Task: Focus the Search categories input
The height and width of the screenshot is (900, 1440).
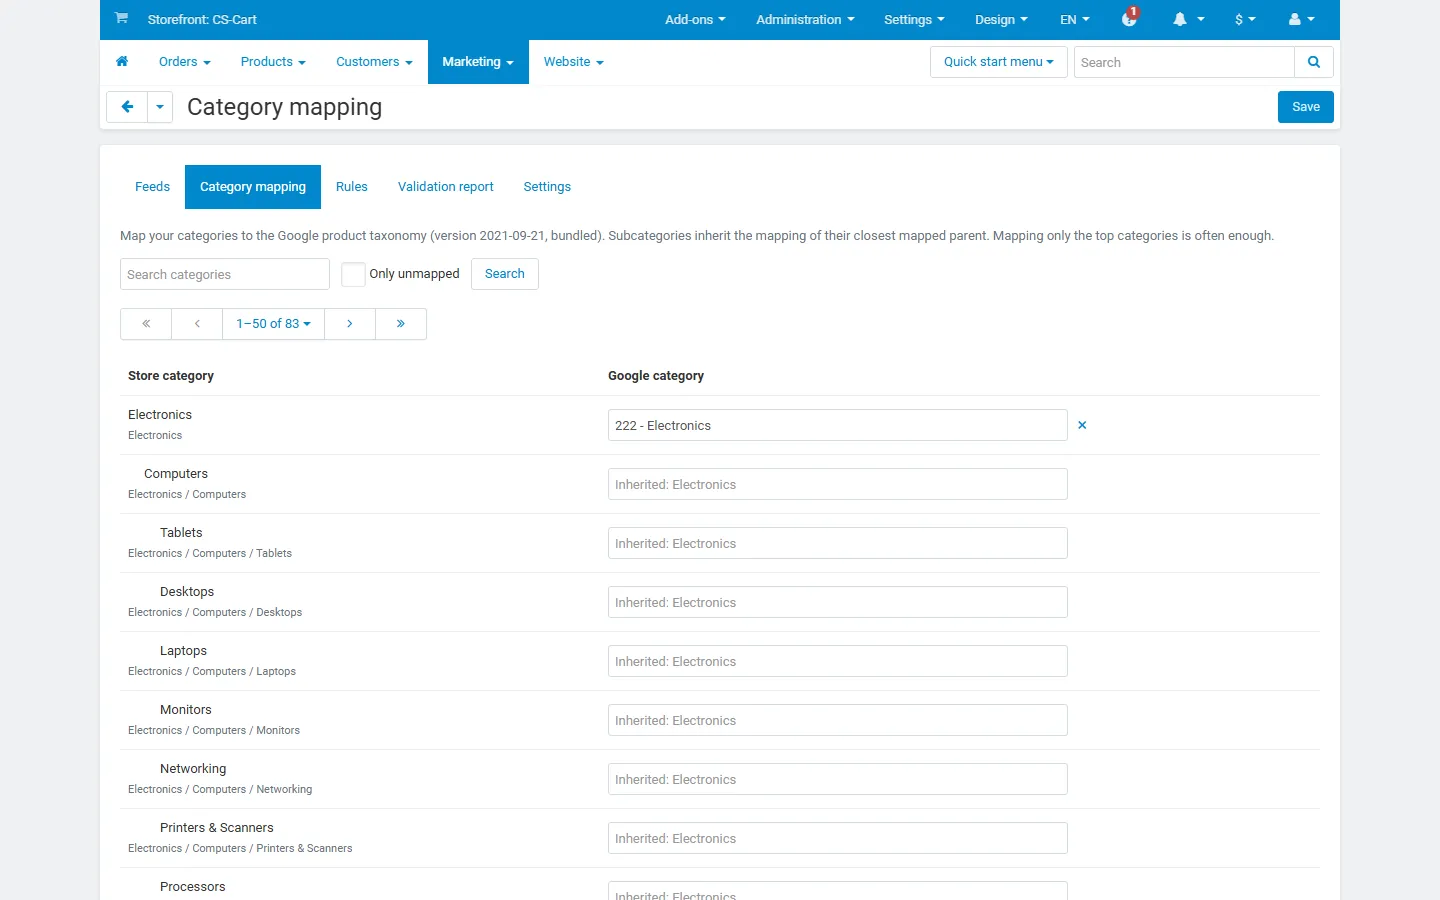Action: click(225, 274)
